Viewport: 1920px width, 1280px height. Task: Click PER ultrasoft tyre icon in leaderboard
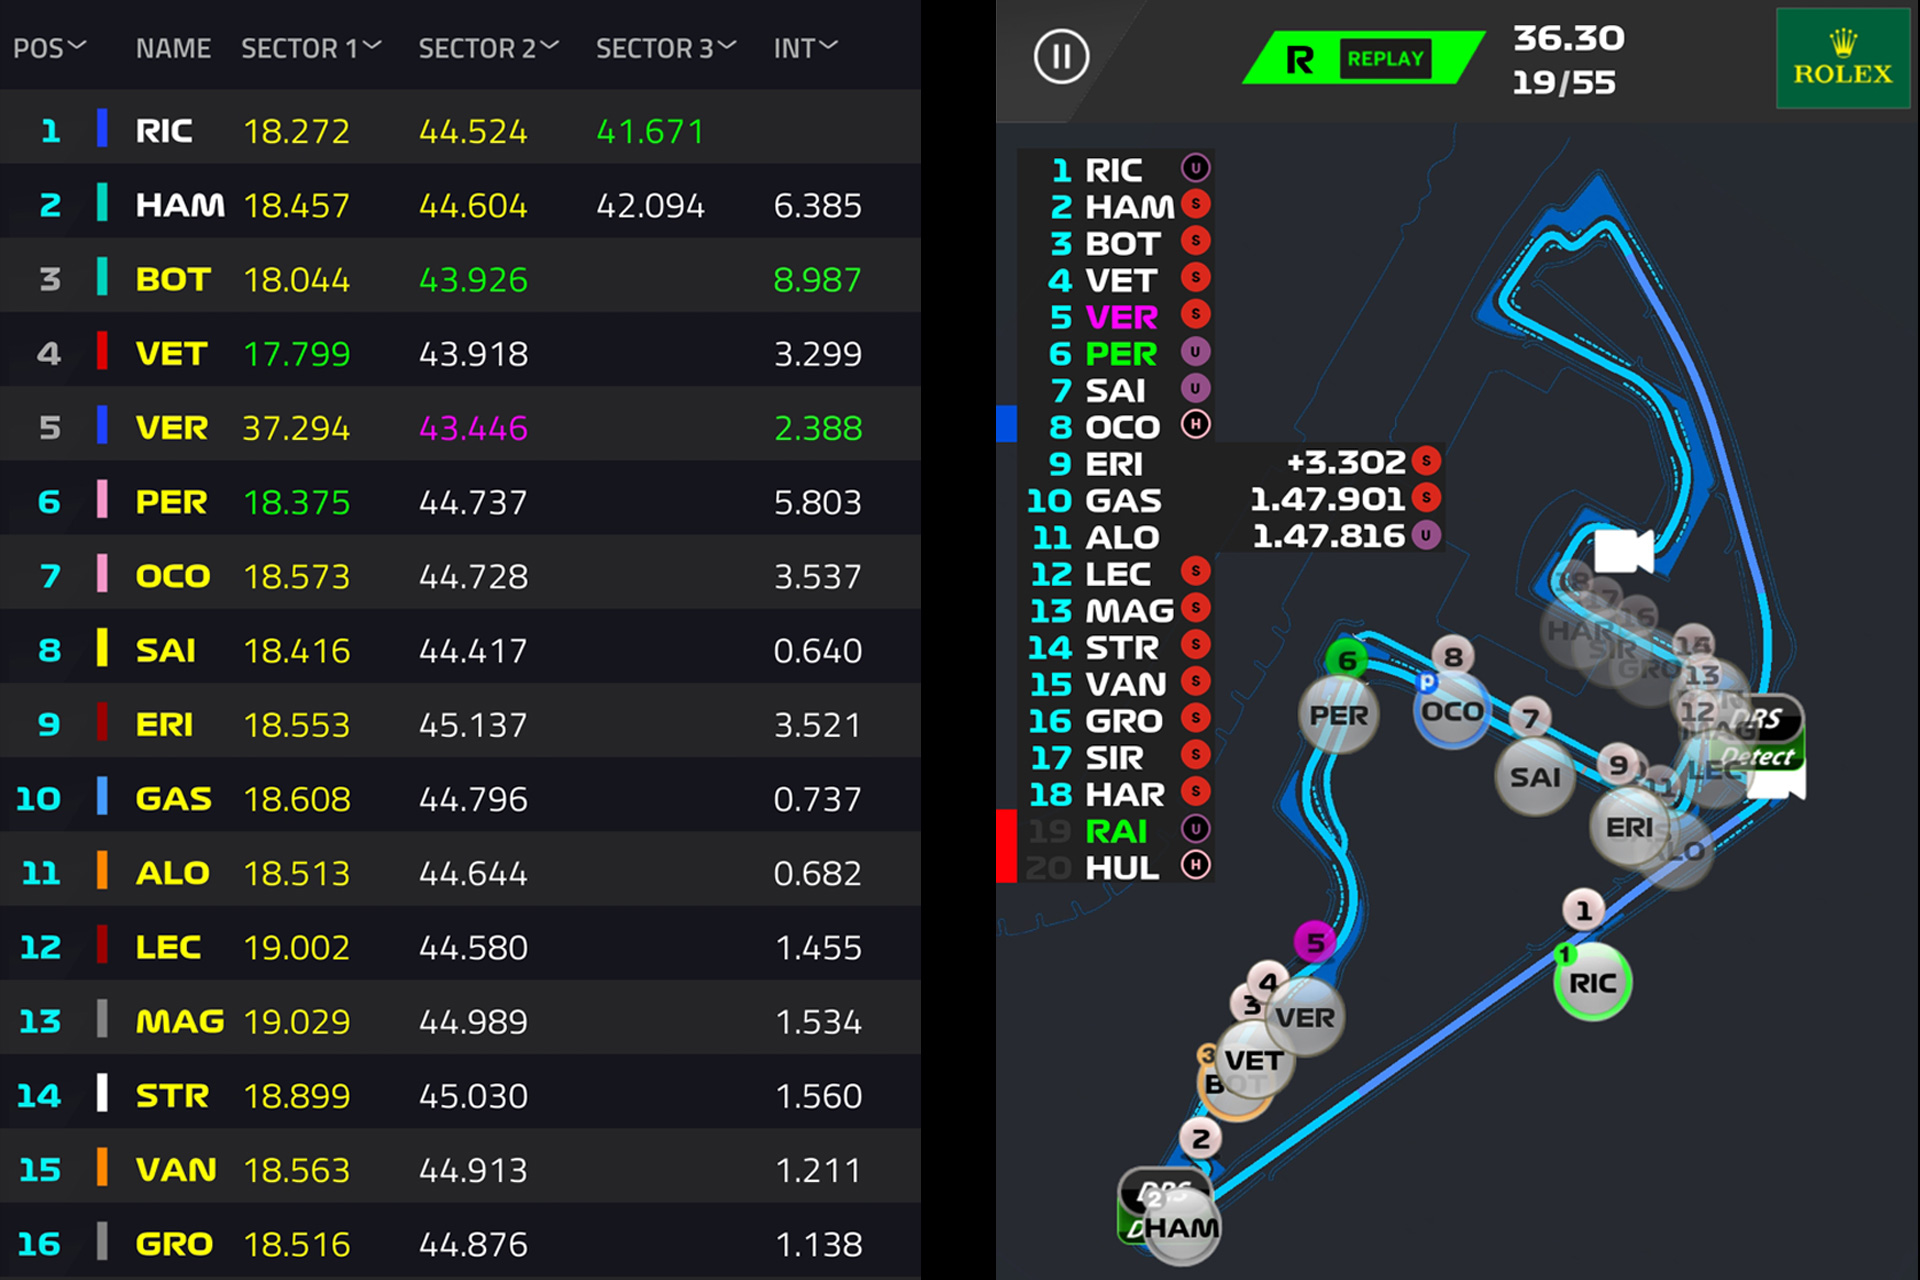point(1195,351)
